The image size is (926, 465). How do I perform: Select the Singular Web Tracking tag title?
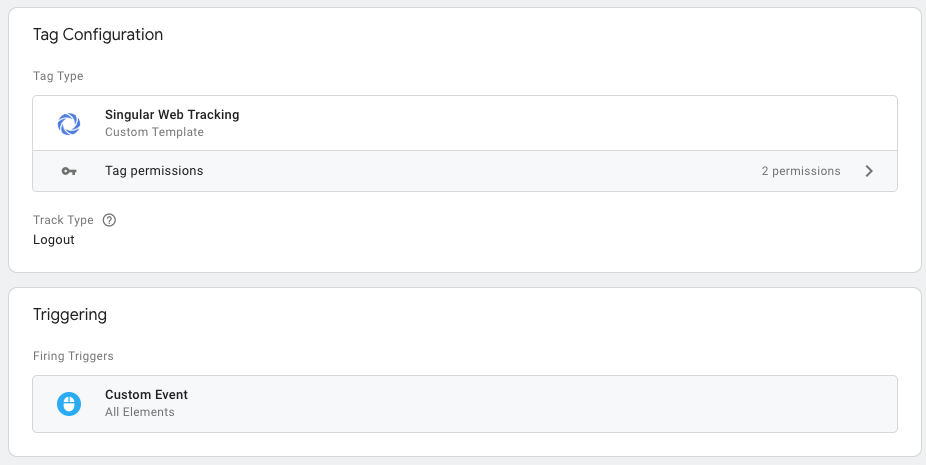pyautogui.click(x=172, y=115)
